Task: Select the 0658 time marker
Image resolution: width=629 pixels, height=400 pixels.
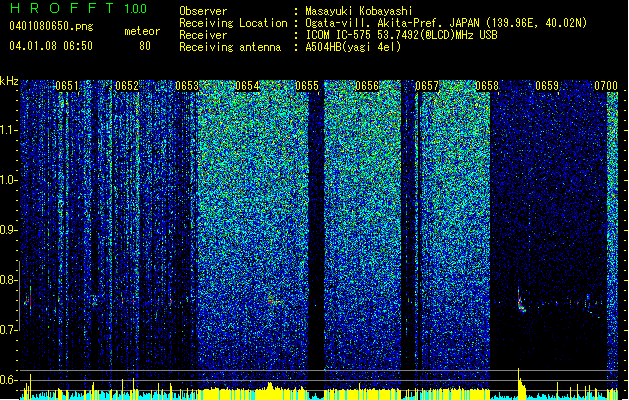Action: coord(487,86)
